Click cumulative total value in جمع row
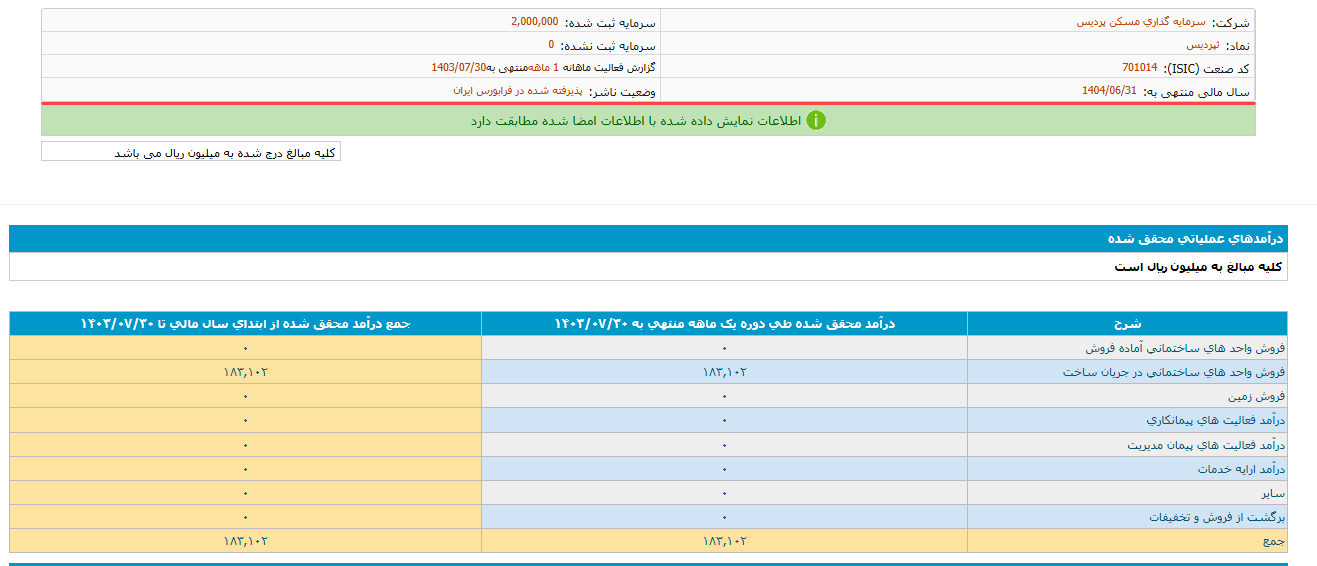The width and height of the screenshot is (1317, 566). click(245, 541)
